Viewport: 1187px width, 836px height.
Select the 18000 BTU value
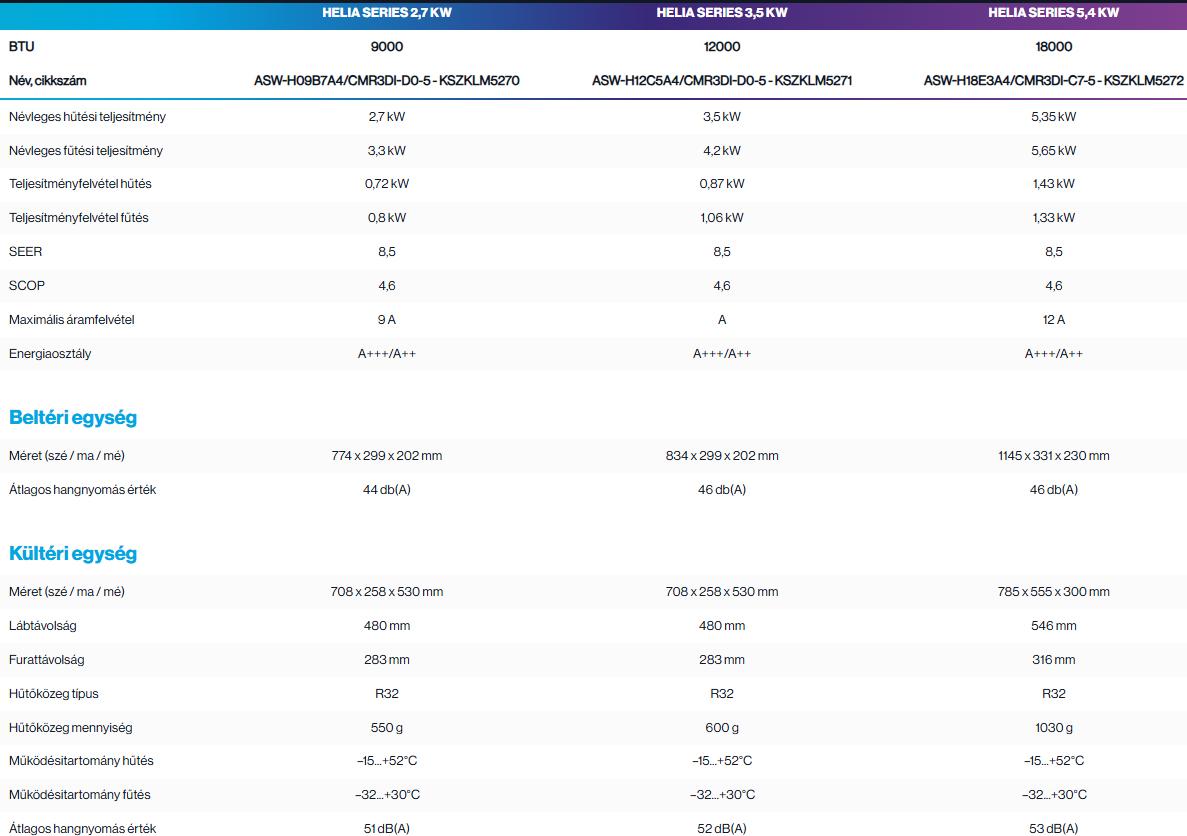click(x=1053, y=47)
